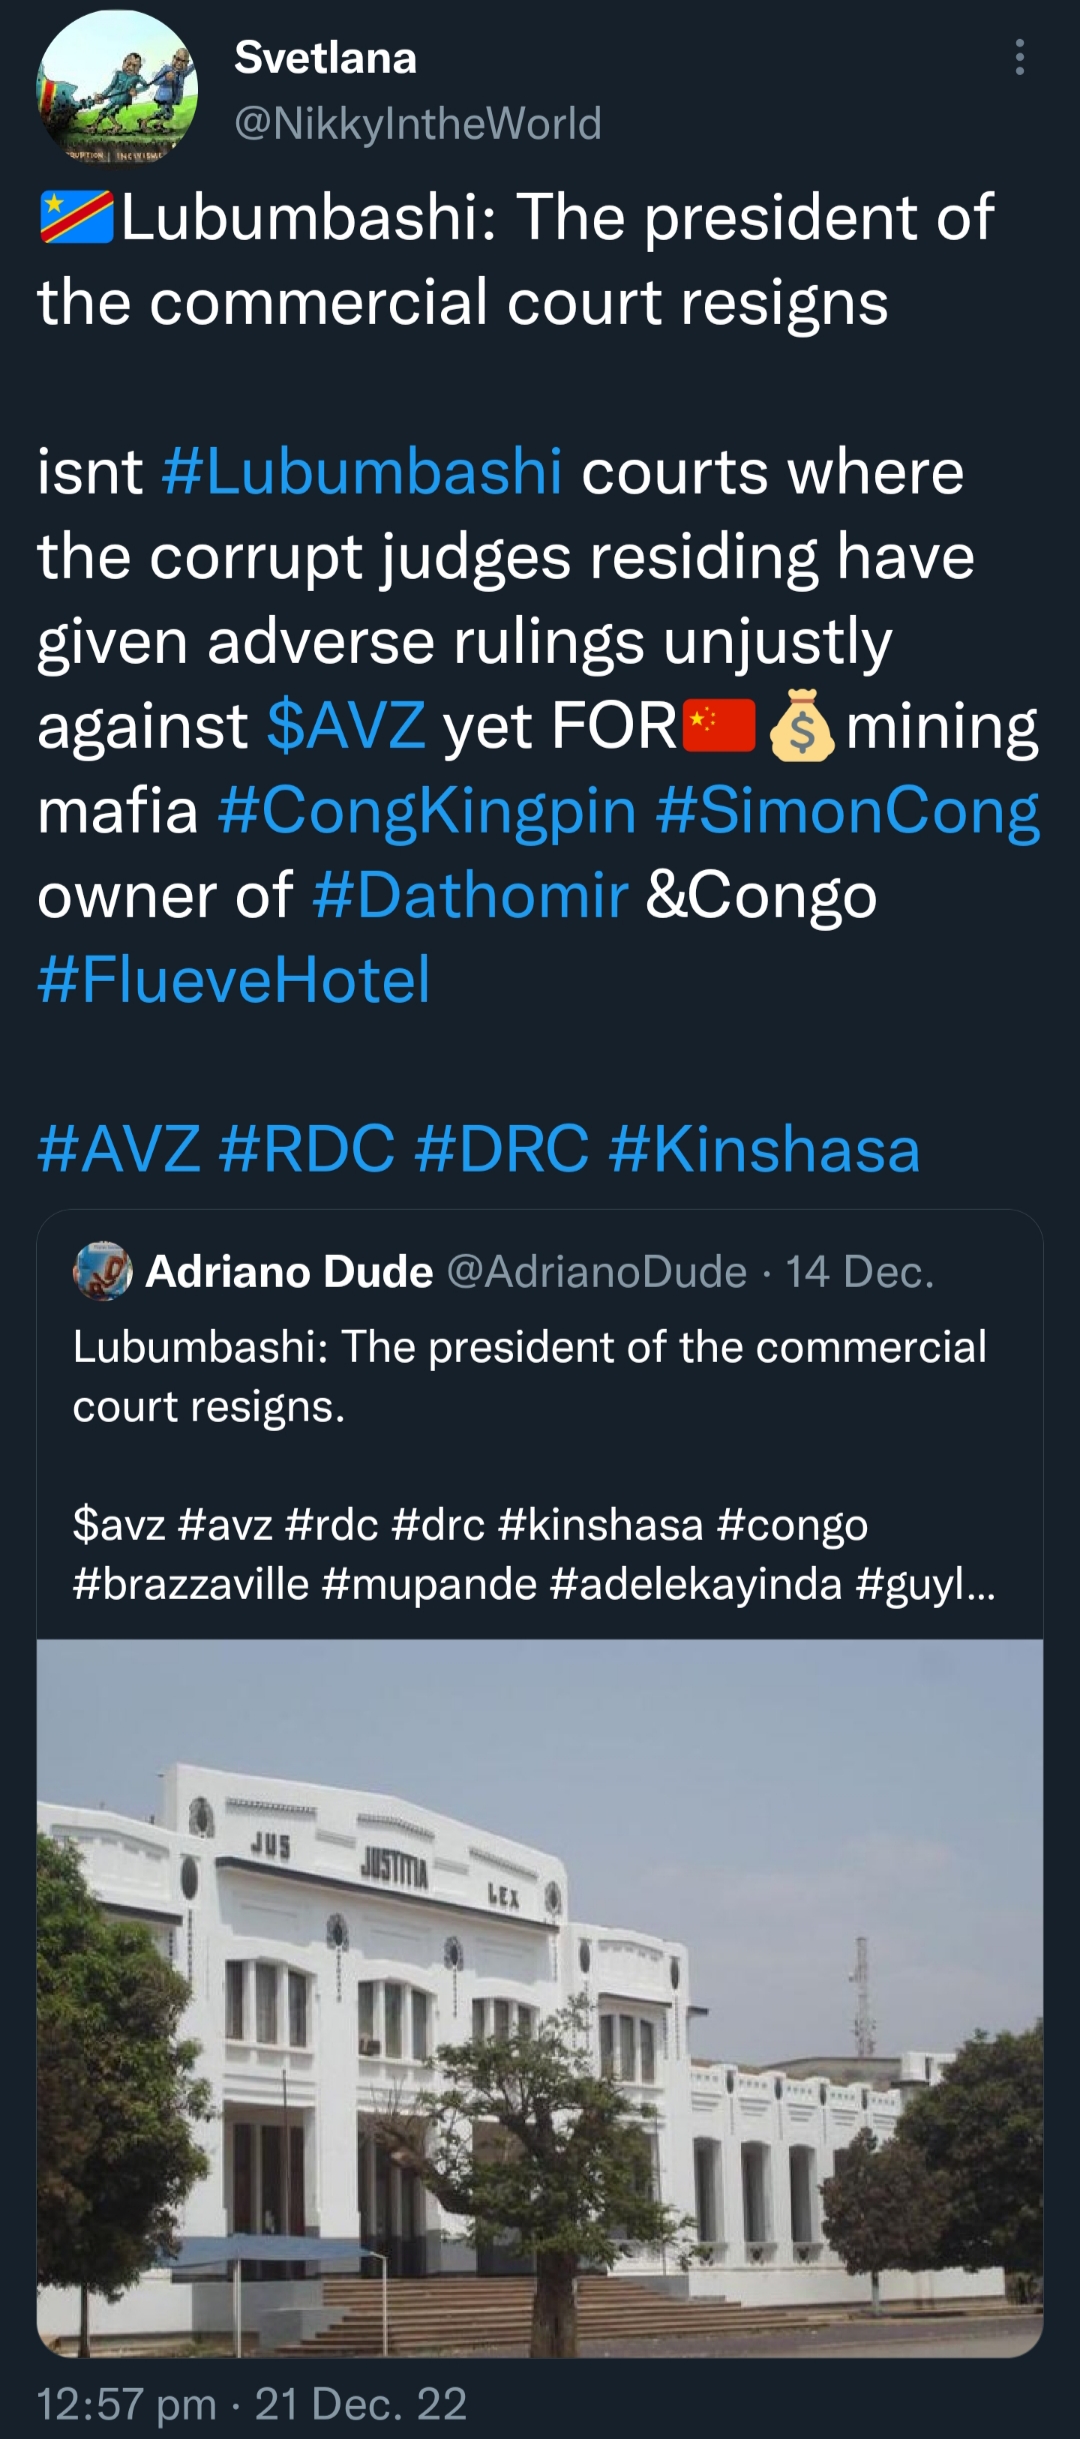Open the #SimonCong hashtag
1080x2439 pixels.
coord(848,811)
